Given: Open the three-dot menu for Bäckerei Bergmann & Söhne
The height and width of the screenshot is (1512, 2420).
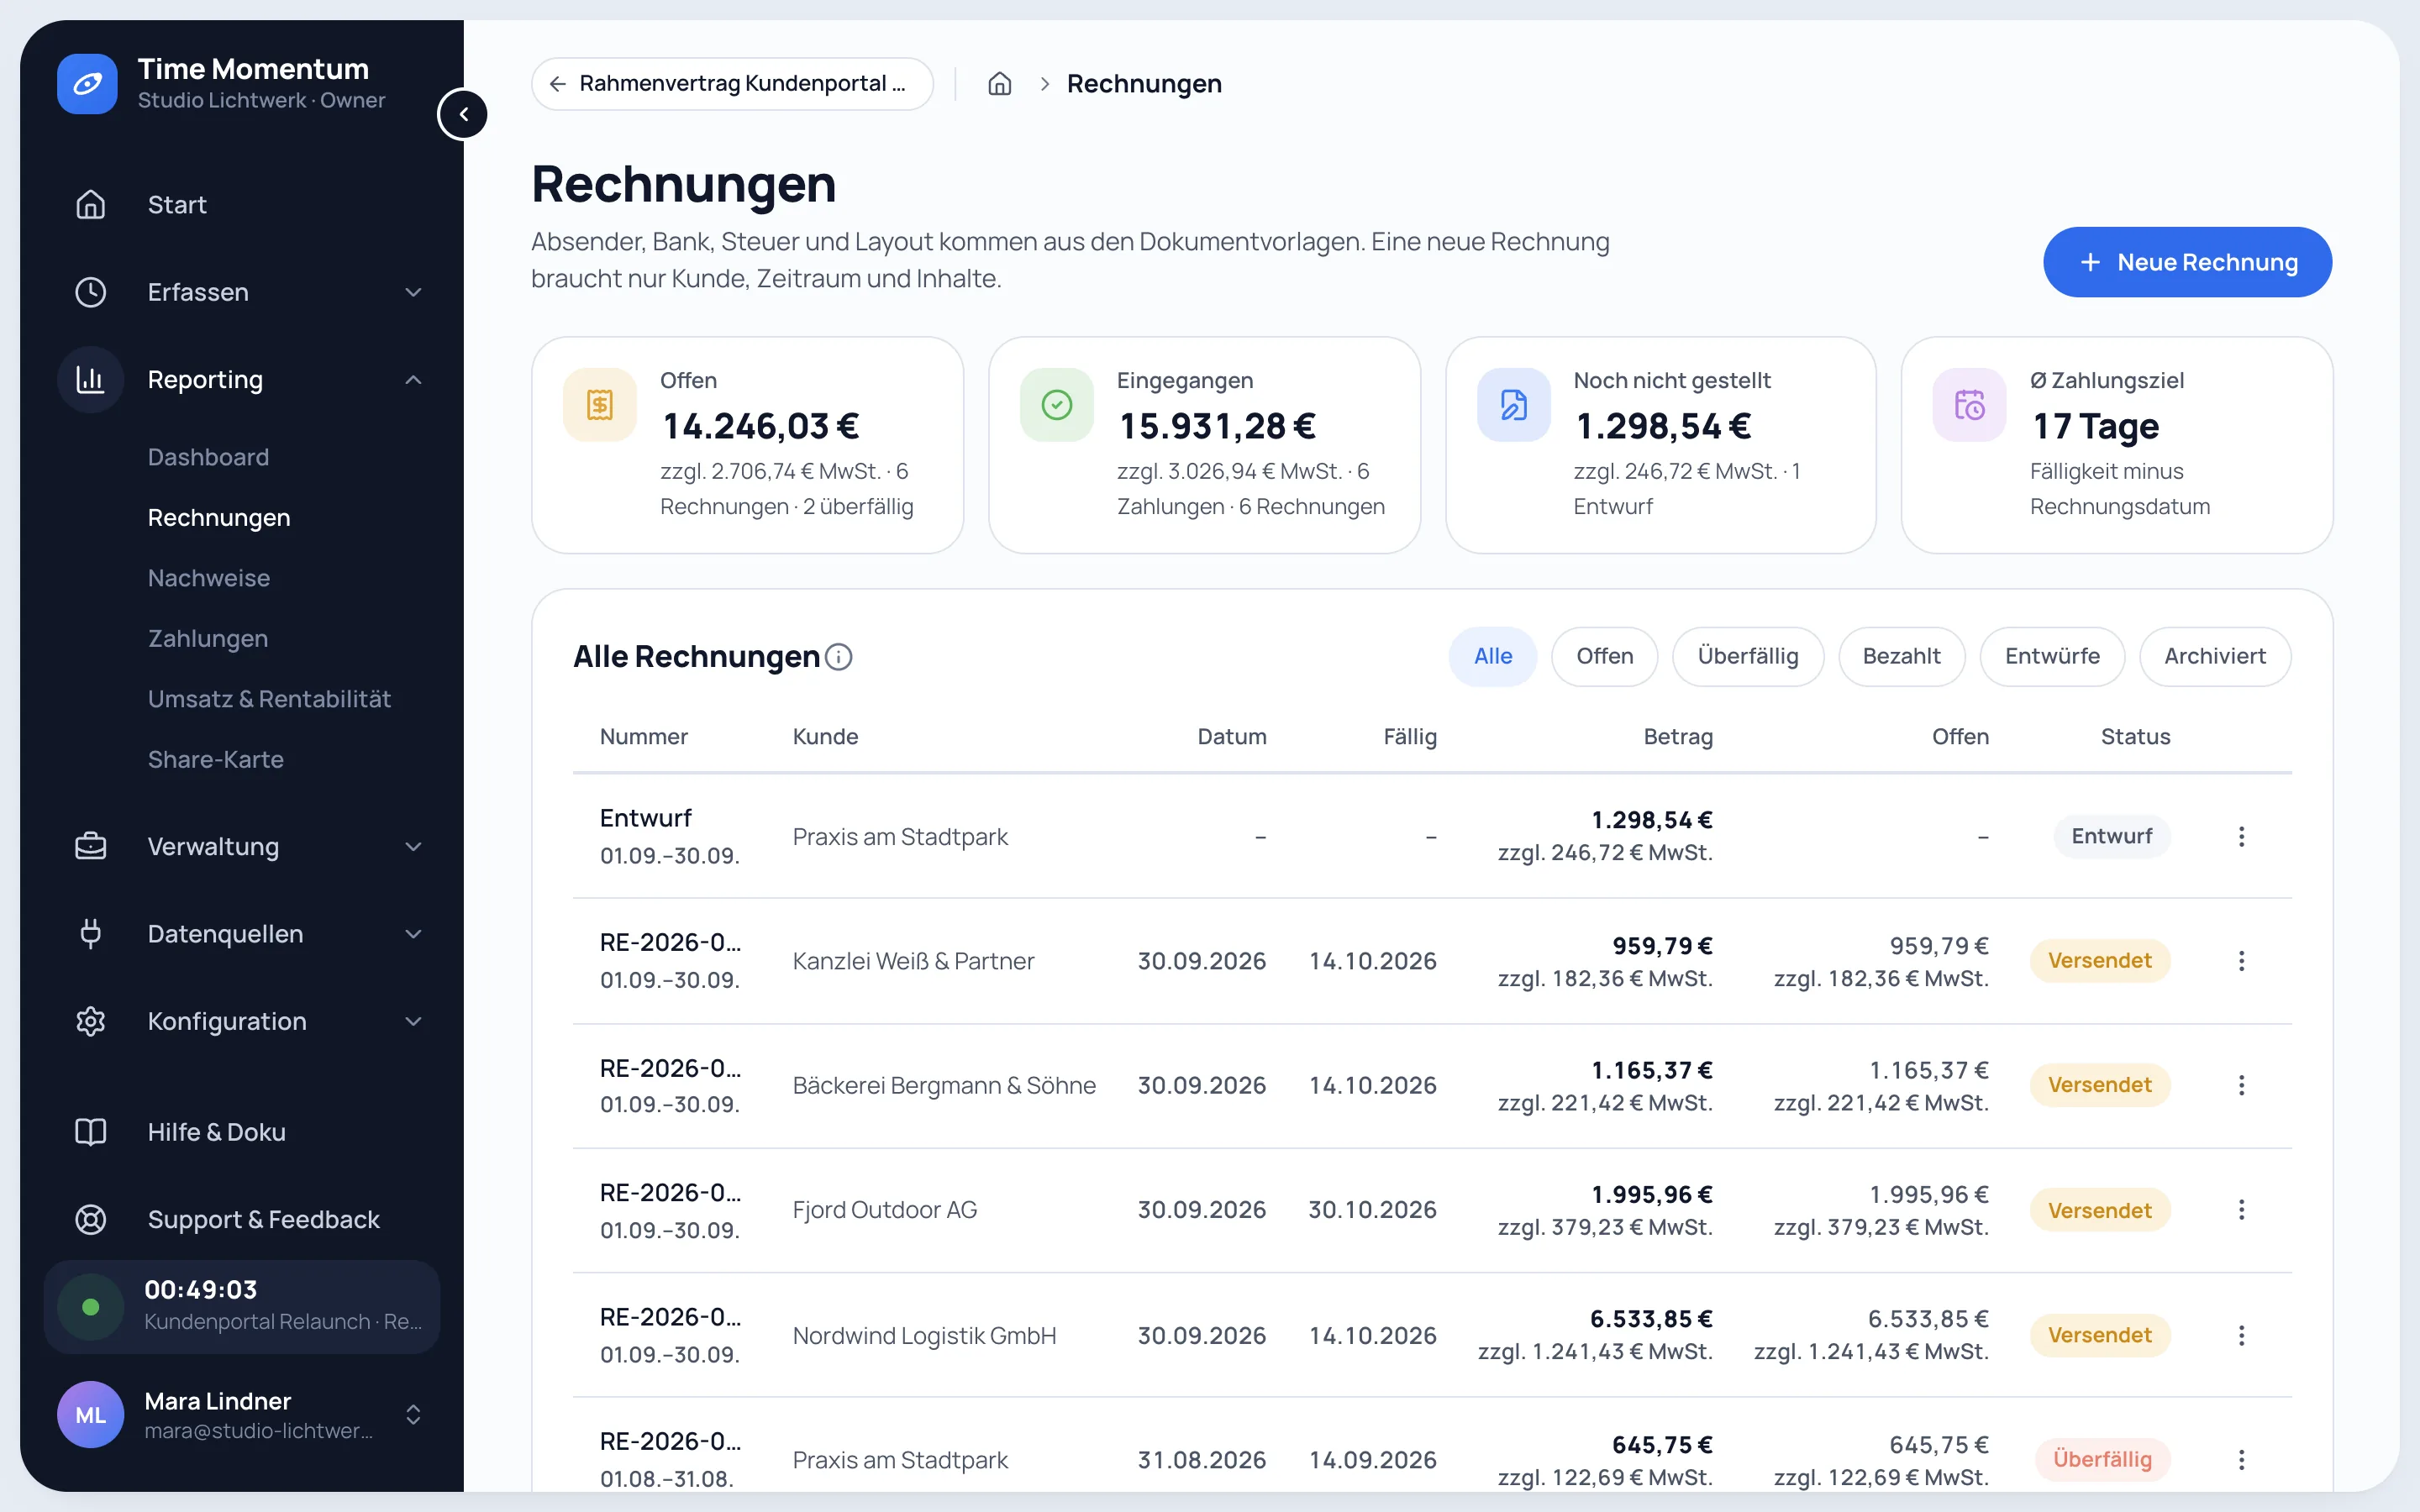Looking at the screenshot, I should tap(2241, 1085).
